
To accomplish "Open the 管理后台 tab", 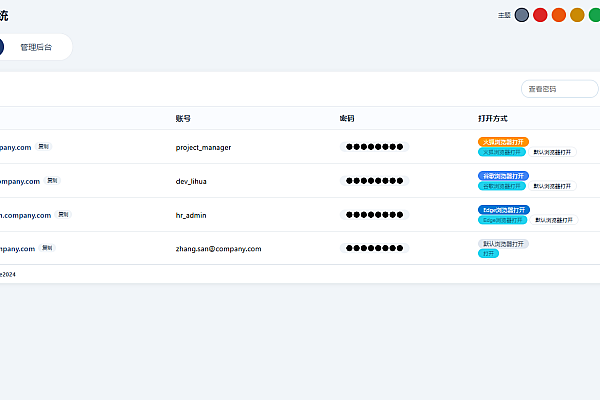I will click(x=36, y=47).
